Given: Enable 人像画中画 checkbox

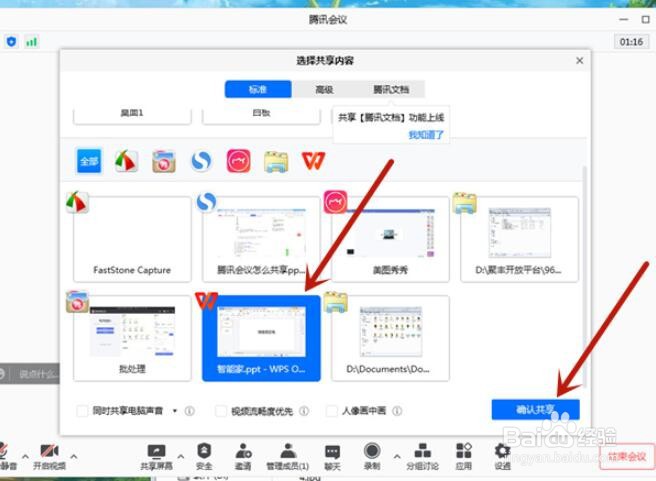Looking at the screenshot, I should coord(332,411).
